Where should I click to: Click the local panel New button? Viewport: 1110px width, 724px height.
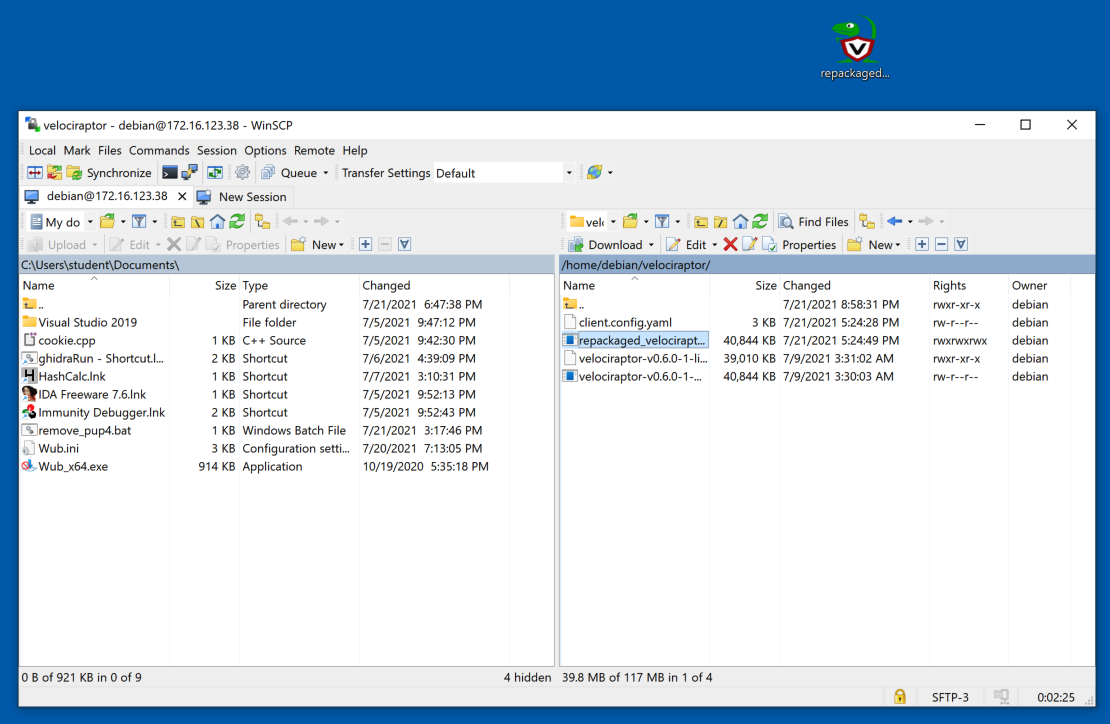[x=318, y=245]
